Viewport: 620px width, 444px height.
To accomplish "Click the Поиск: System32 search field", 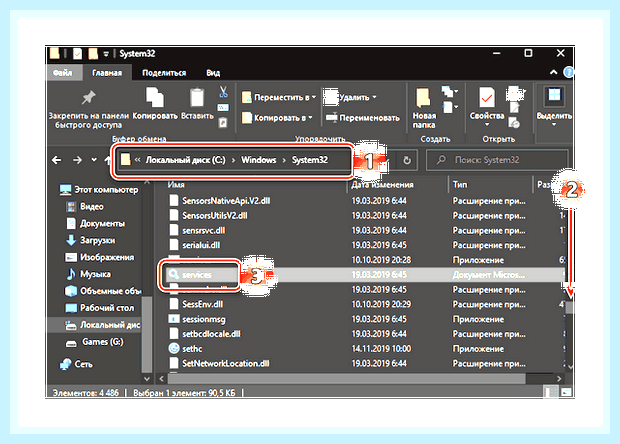I will 497,160.
